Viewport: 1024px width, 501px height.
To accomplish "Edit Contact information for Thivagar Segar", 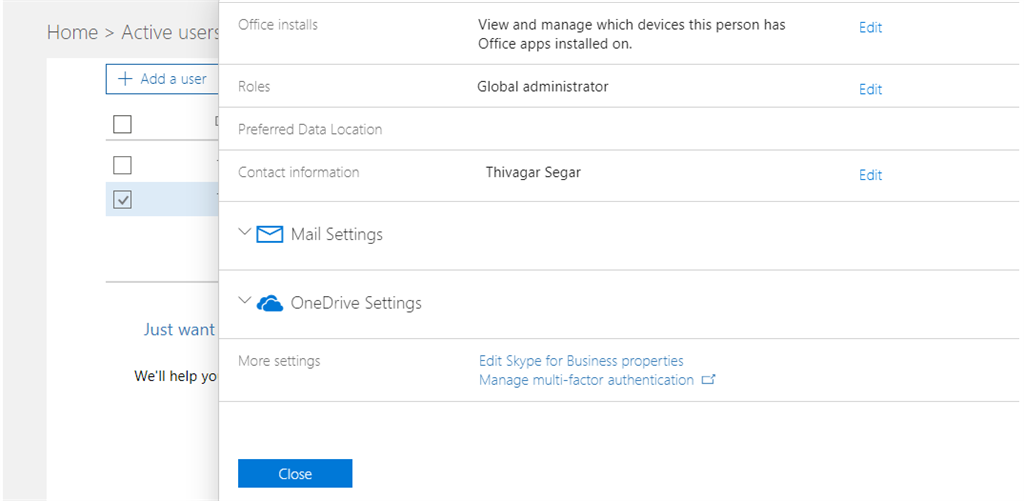I will [870, 175].
